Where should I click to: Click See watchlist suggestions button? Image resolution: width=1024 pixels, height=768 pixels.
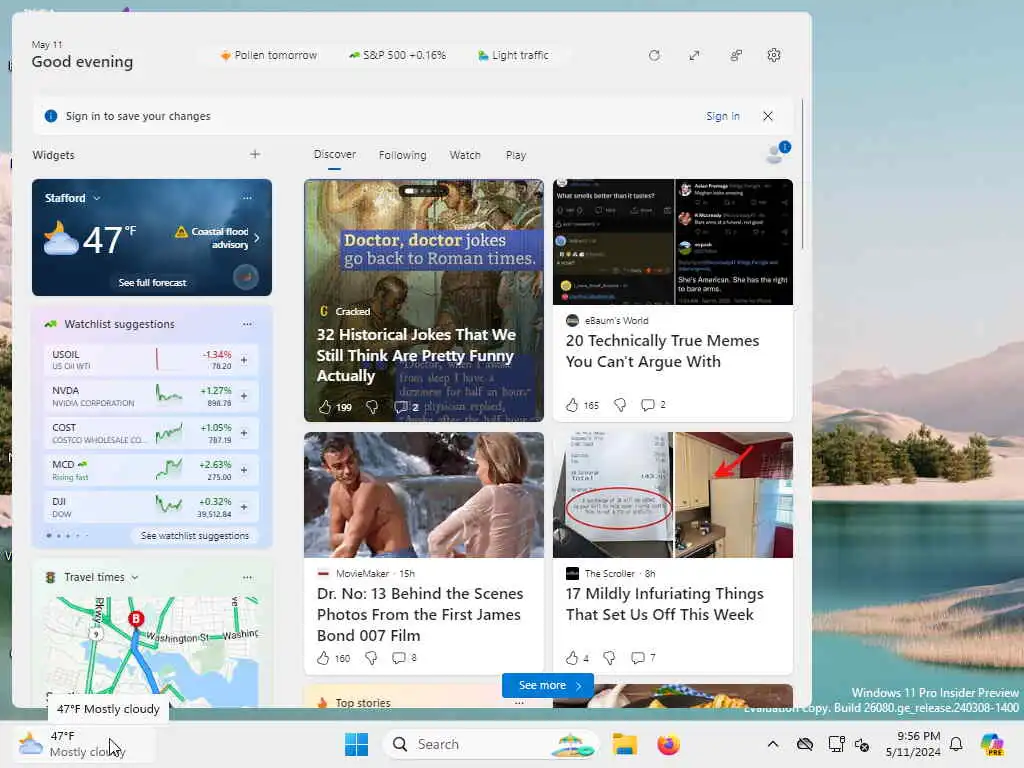coord(195,536)
